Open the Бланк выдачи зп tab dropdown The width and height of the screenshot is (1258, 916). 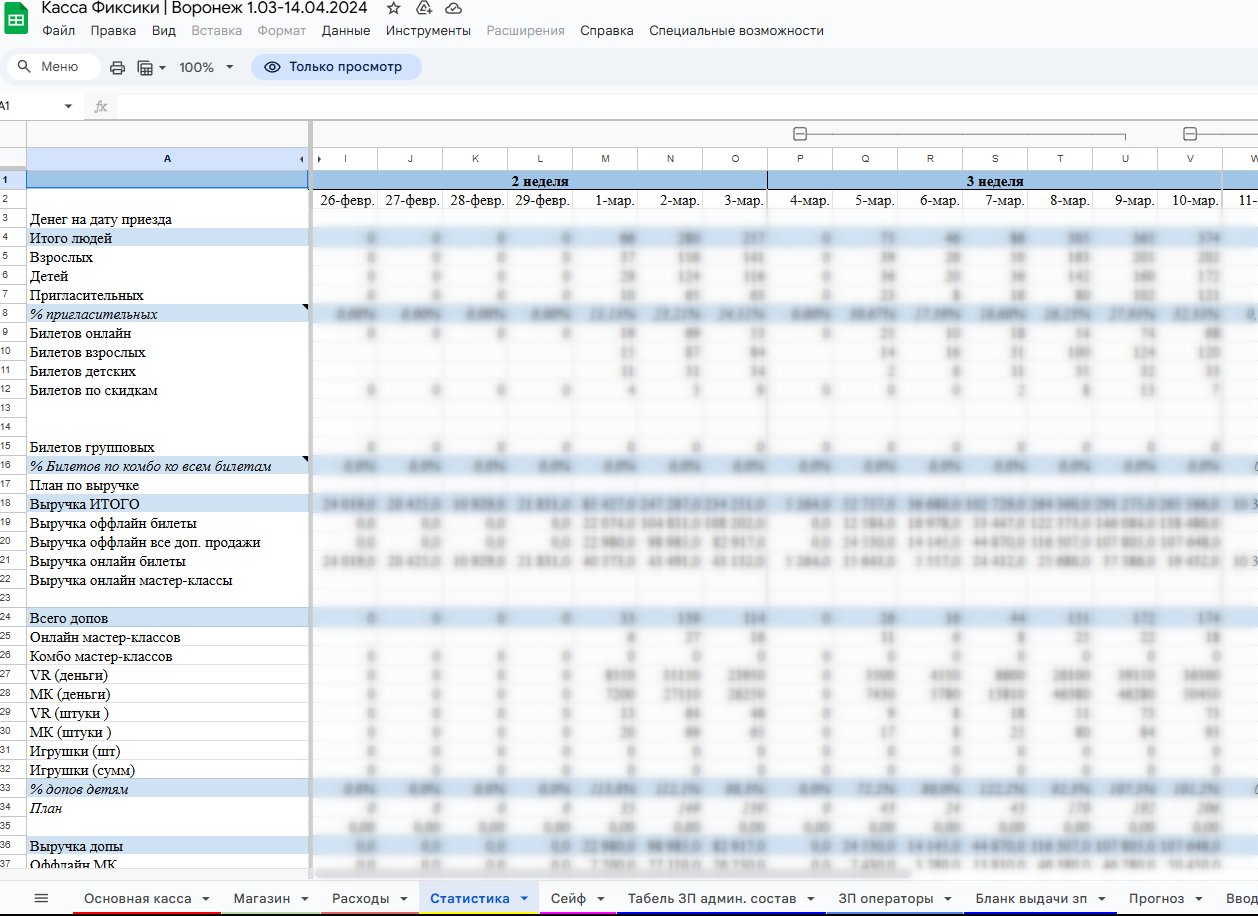(x=1102, y=898)
